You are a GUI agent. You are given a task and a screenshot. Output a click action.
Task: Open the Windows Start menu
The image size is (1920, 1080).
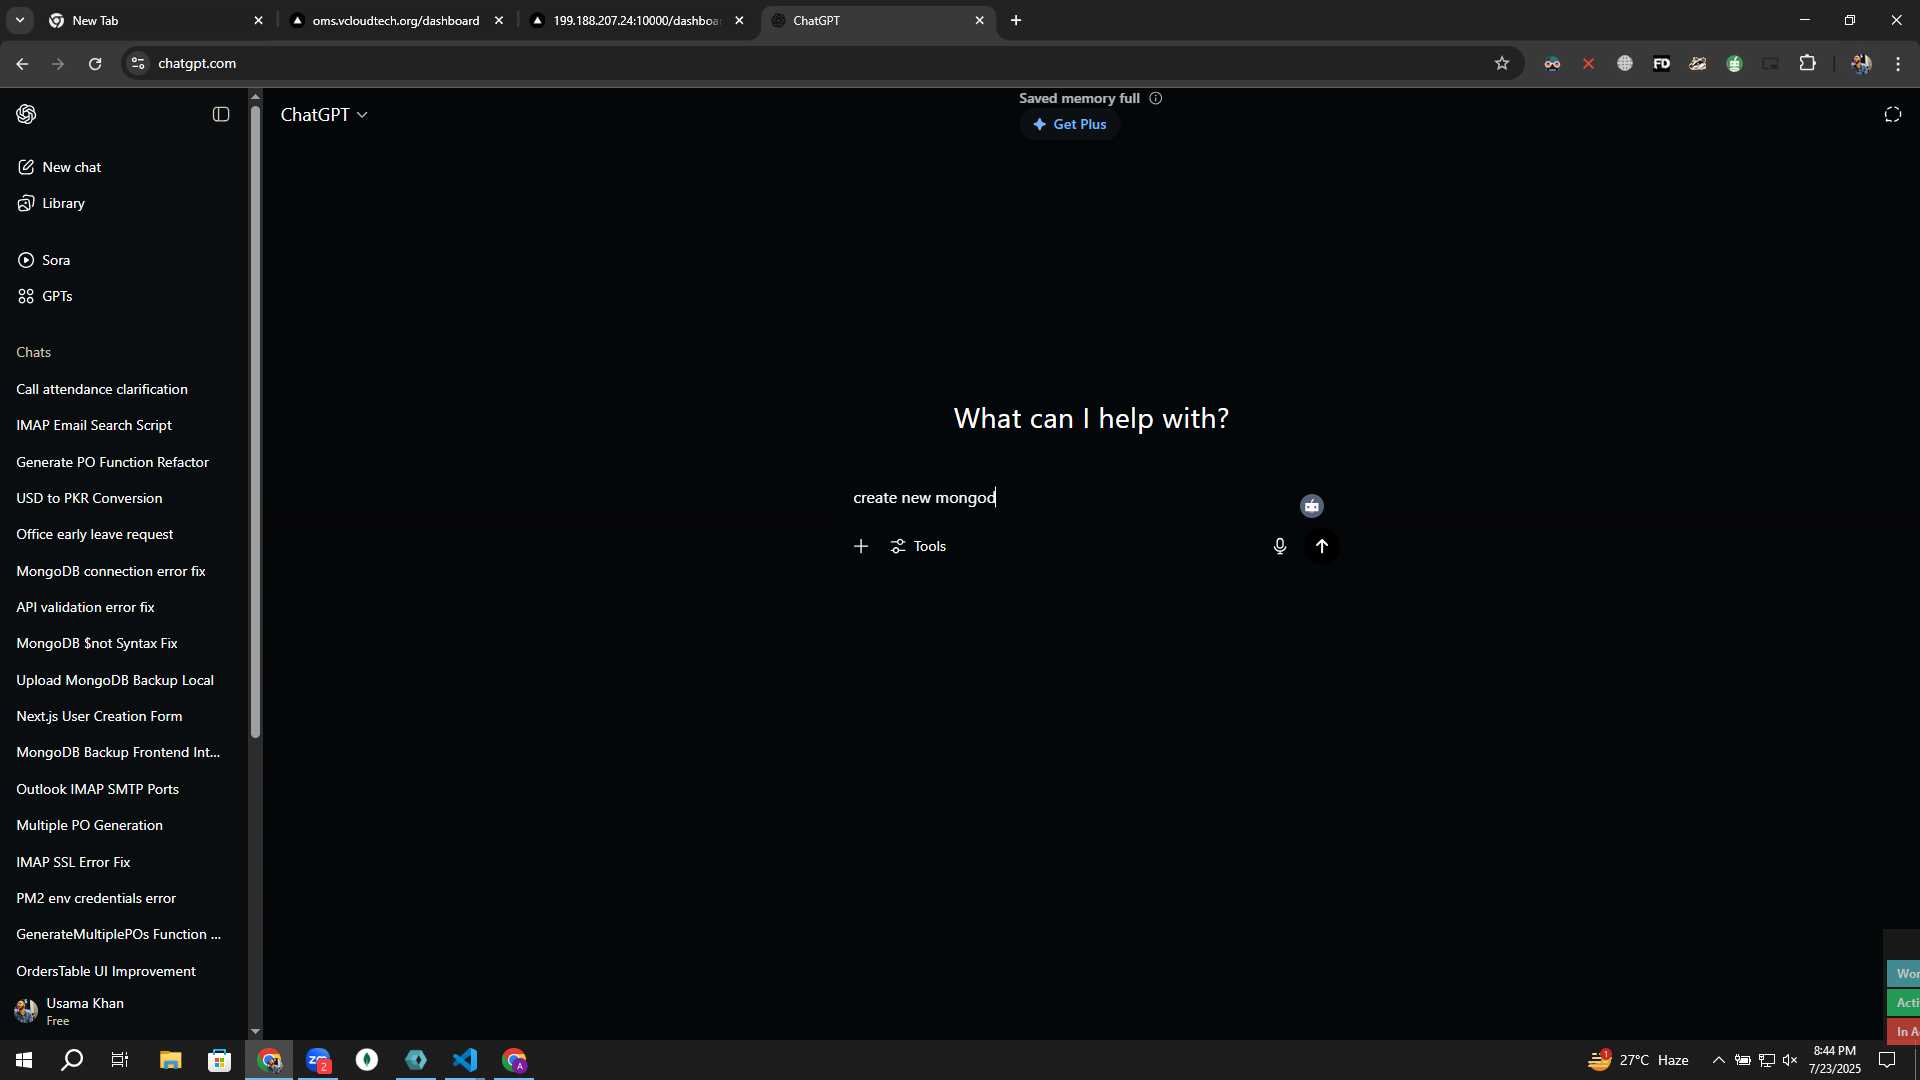(24, 1060)
